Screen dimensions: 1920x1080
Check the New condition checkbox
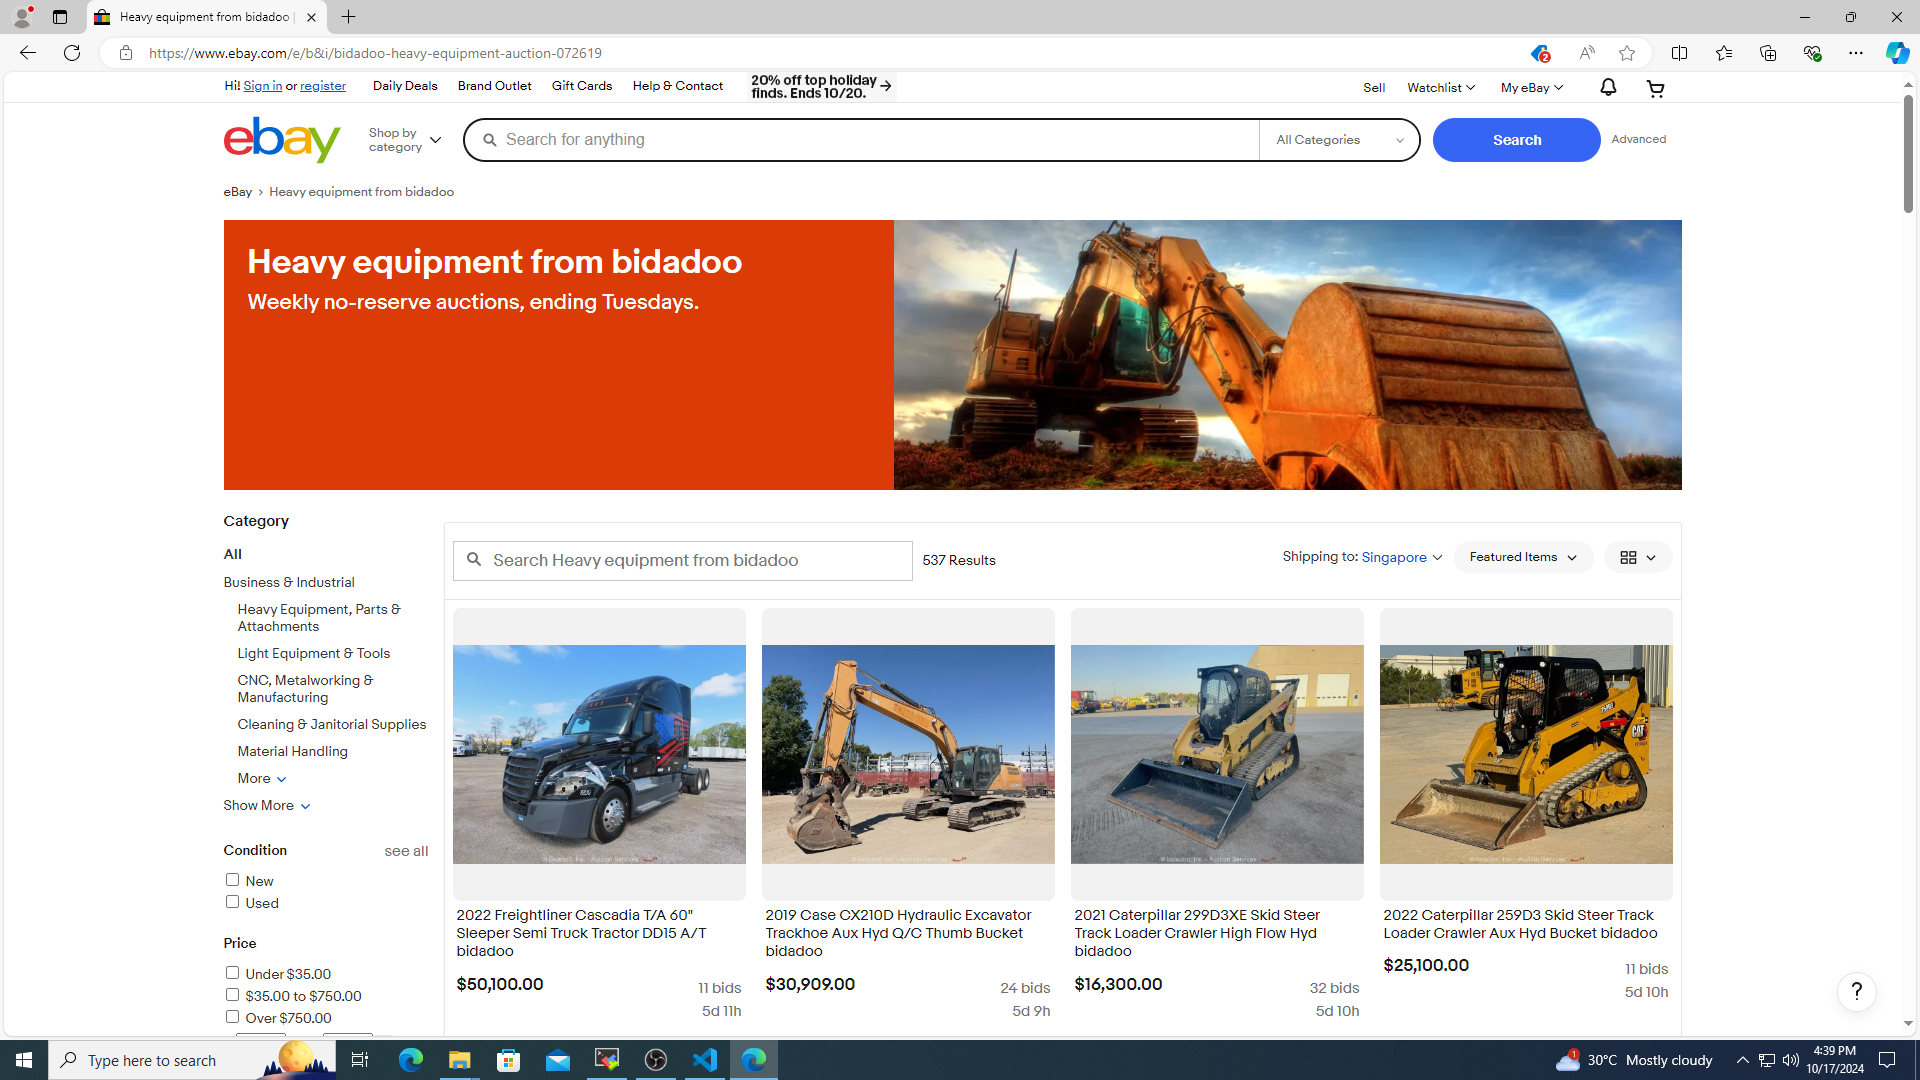coord(232,880)
